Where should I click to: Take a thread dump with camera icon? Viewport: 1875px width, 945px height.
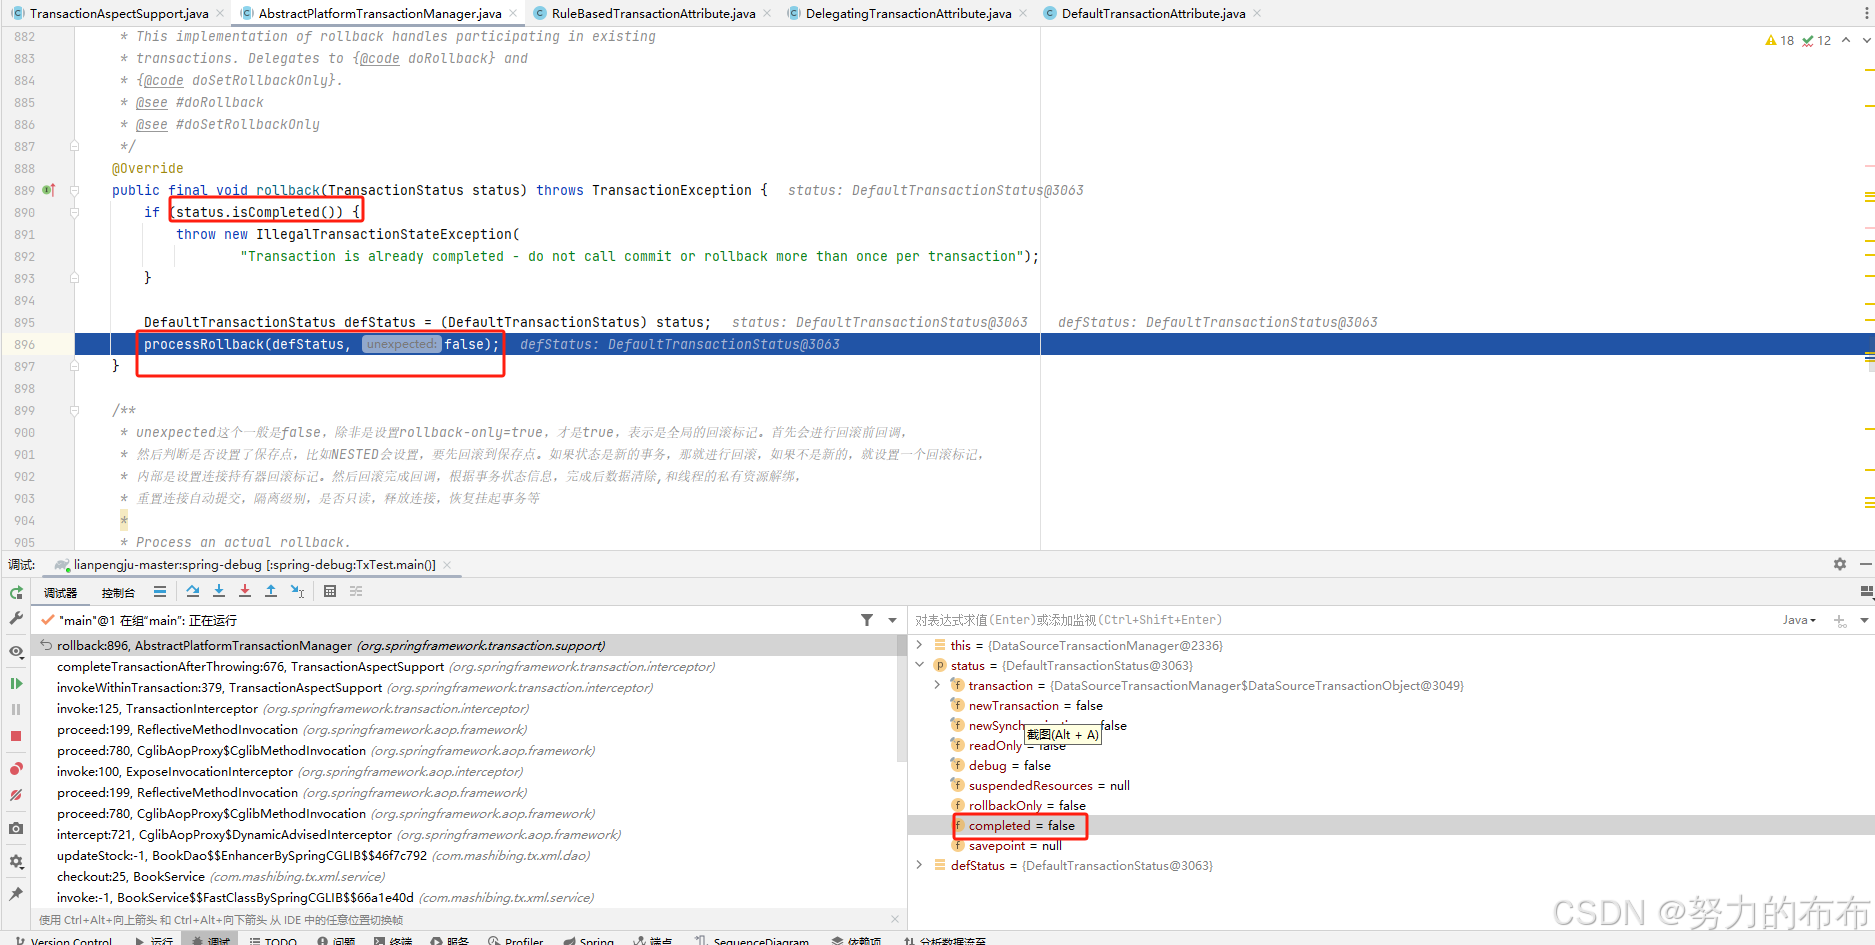pyautogui.click(x=16, y=828)
